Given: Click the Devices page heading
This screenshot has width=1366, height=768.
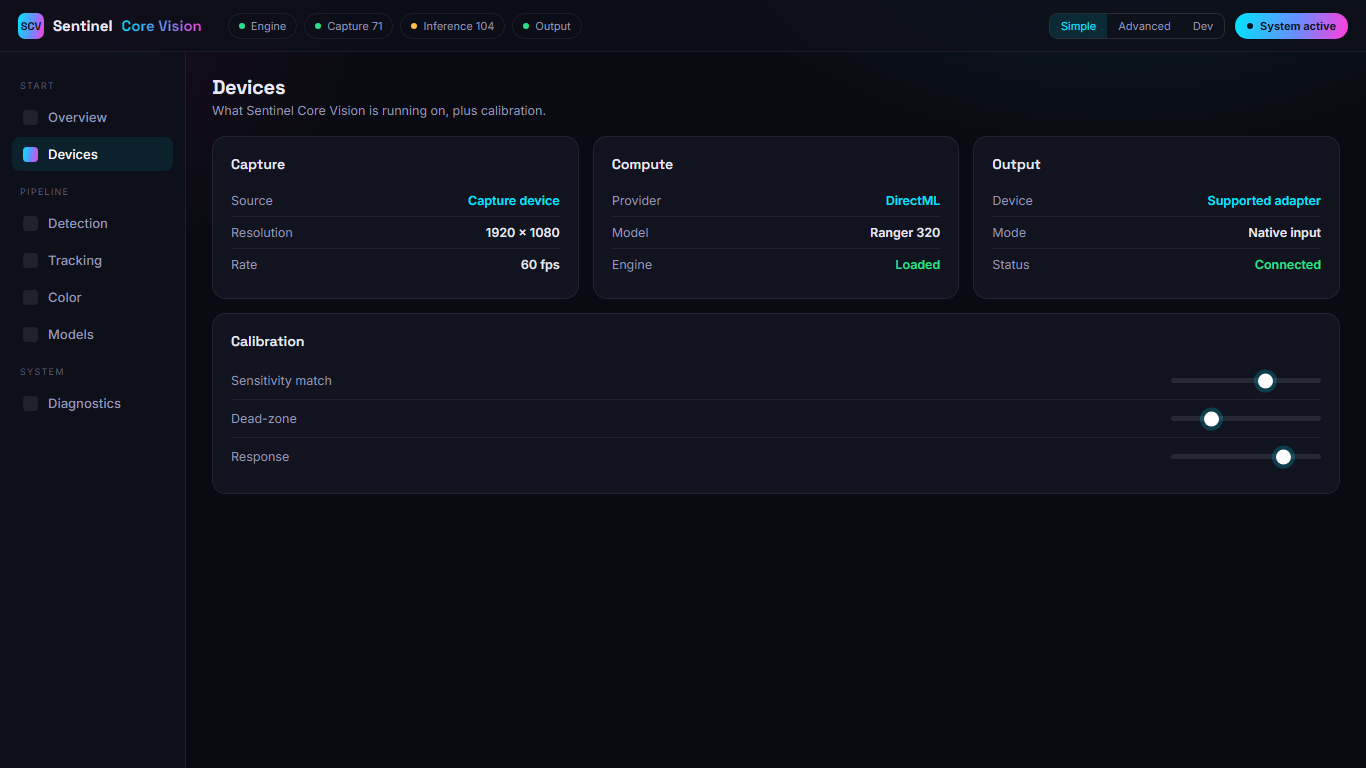Looking at the screenshot, I should pyautogui.click(x=249, y=88).
